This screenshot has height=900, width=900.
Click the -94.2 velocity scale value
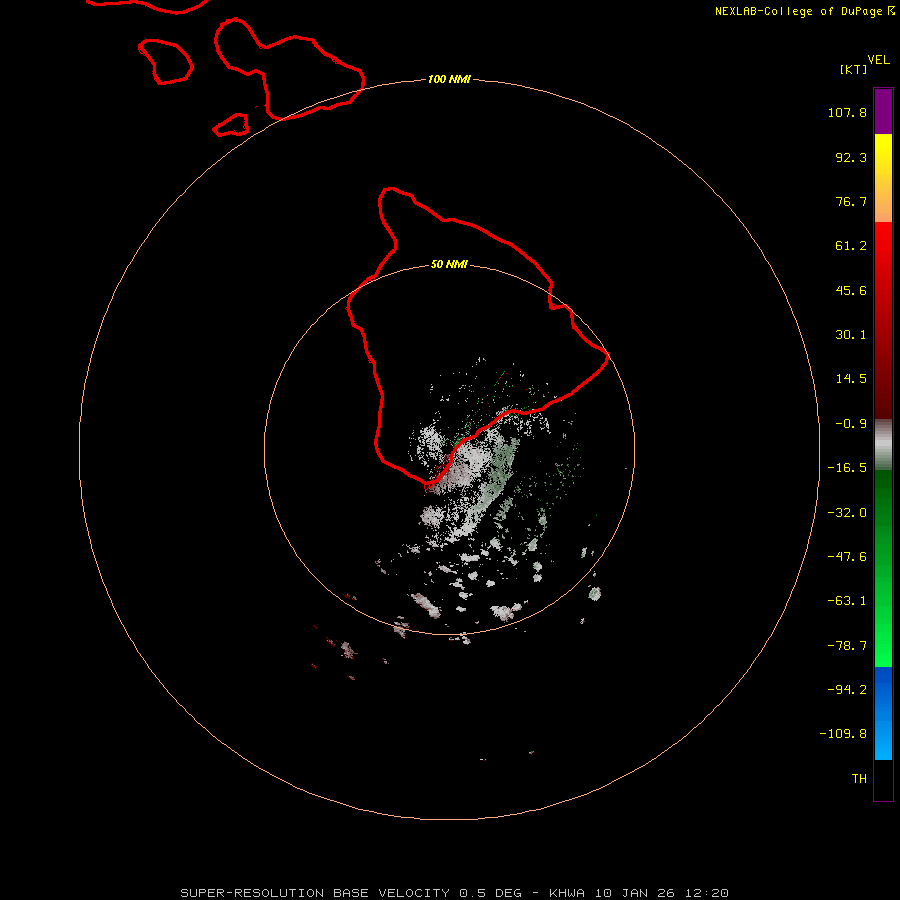[847, 690]
